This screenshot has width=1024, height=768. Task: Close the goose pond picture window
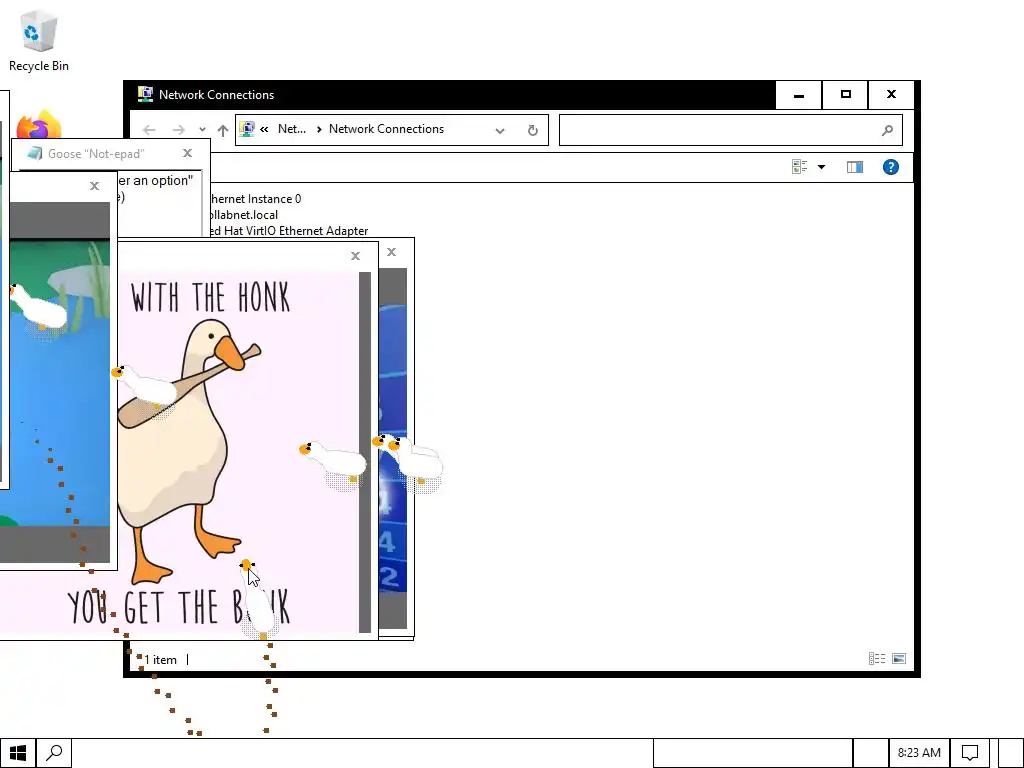[95, 186]
